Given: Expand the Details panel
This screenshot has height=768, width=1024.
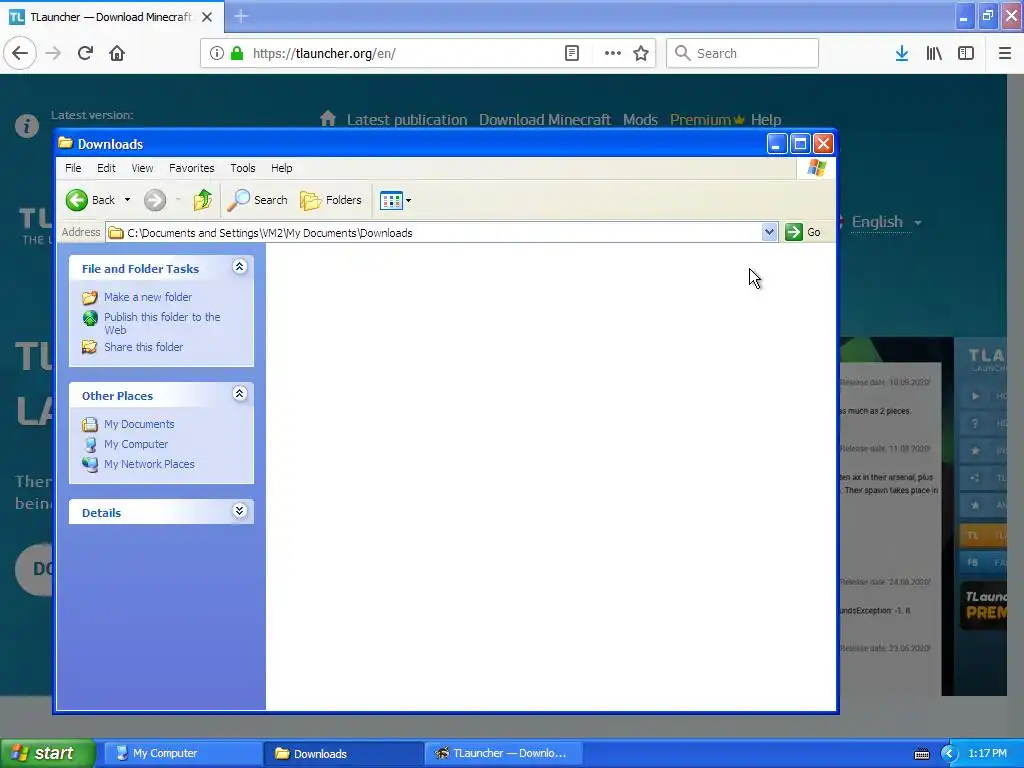Looking at the screenshot, I should pyautogui.click(x=240, y=511).
